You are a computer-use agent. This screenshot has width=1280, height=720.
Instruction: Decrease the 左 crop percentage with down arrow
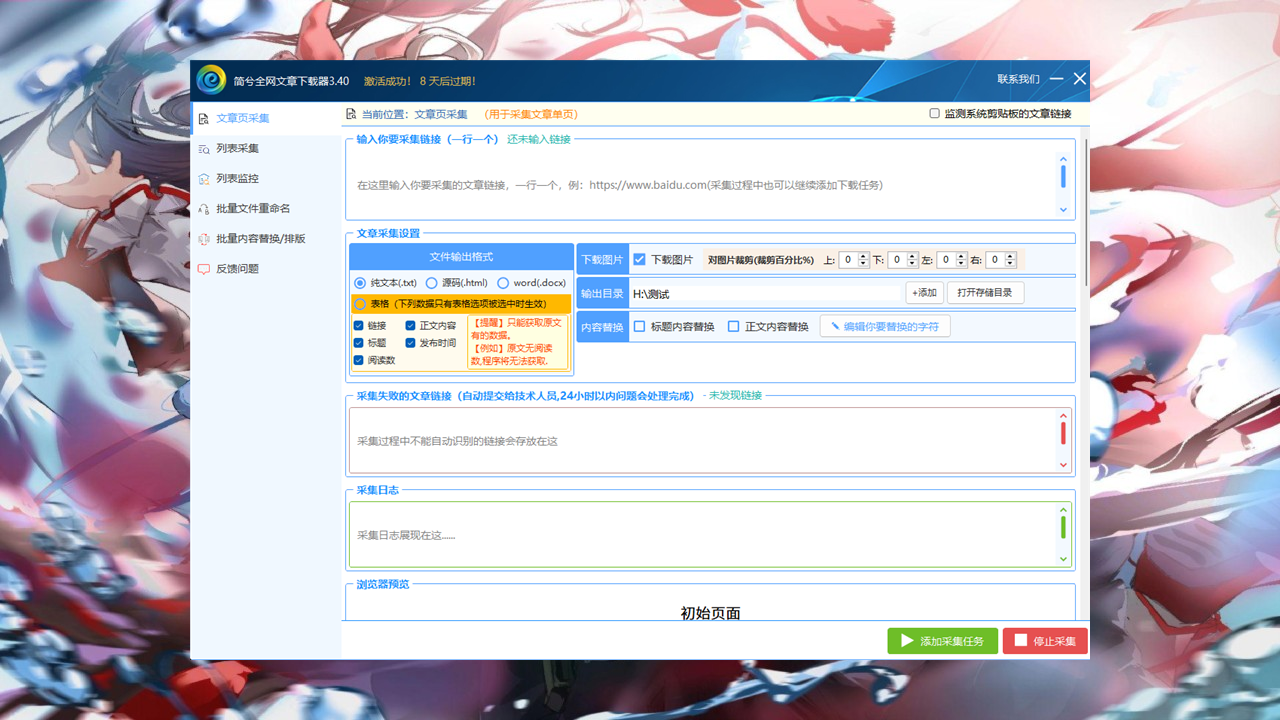pos(961,264)
